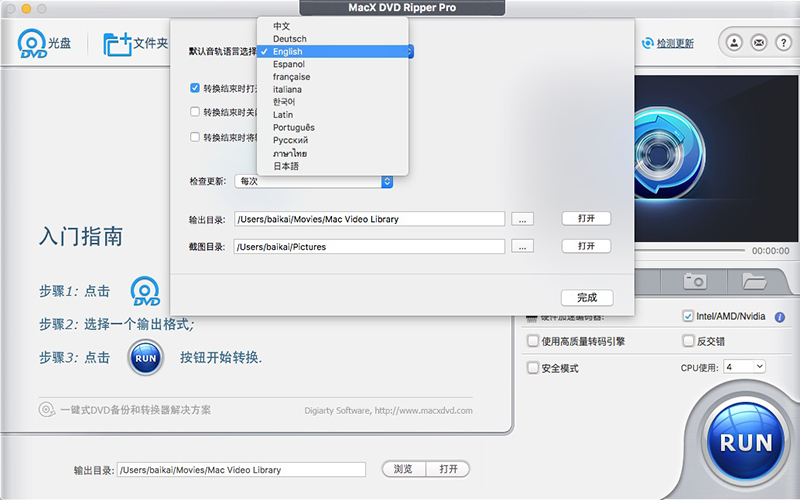Toggle the third 转换结束时将 checkbox
Viewport: 800px width, 500px height.
(194, 137)
